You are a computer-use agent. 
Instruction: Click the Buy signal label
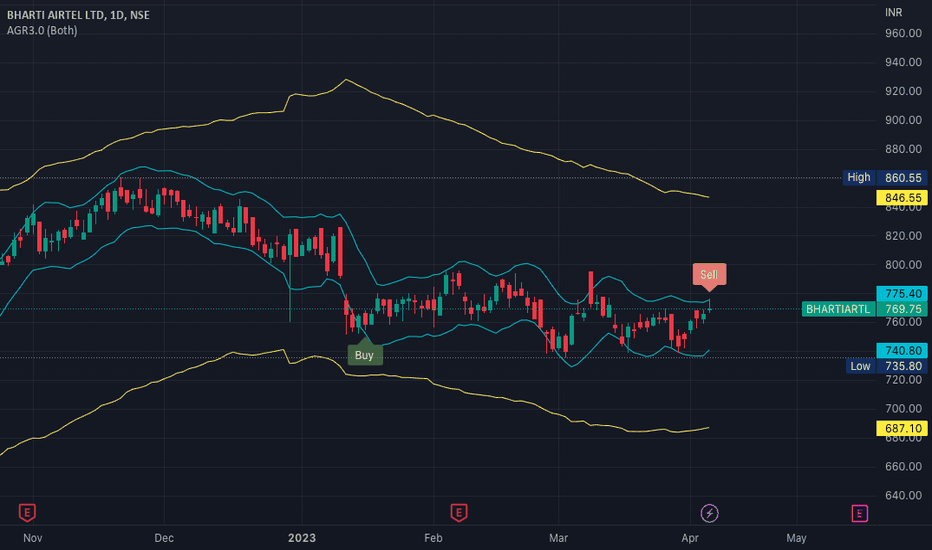click(x=364, y=355)
